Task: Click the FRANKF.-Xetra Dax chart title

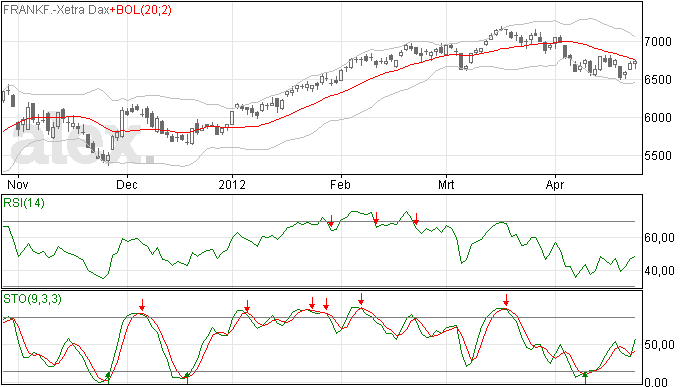Action: click(x=56, y=10)
